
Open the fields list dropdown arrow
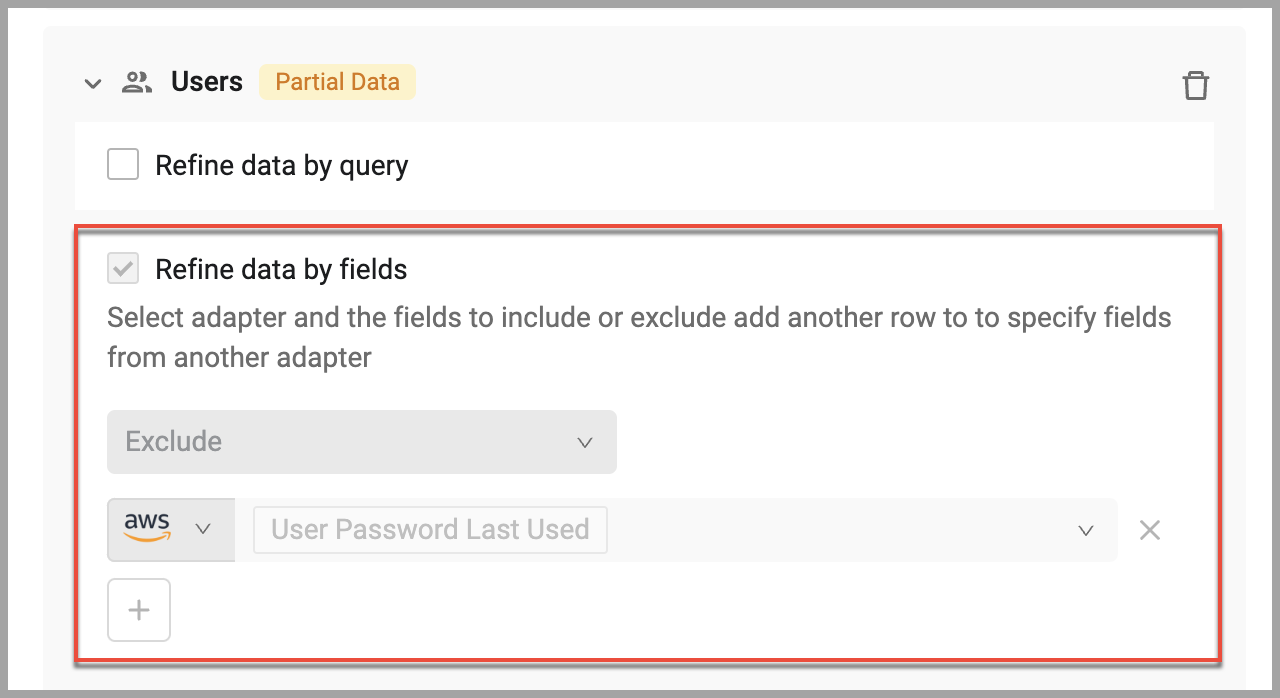click(1086, 531)
